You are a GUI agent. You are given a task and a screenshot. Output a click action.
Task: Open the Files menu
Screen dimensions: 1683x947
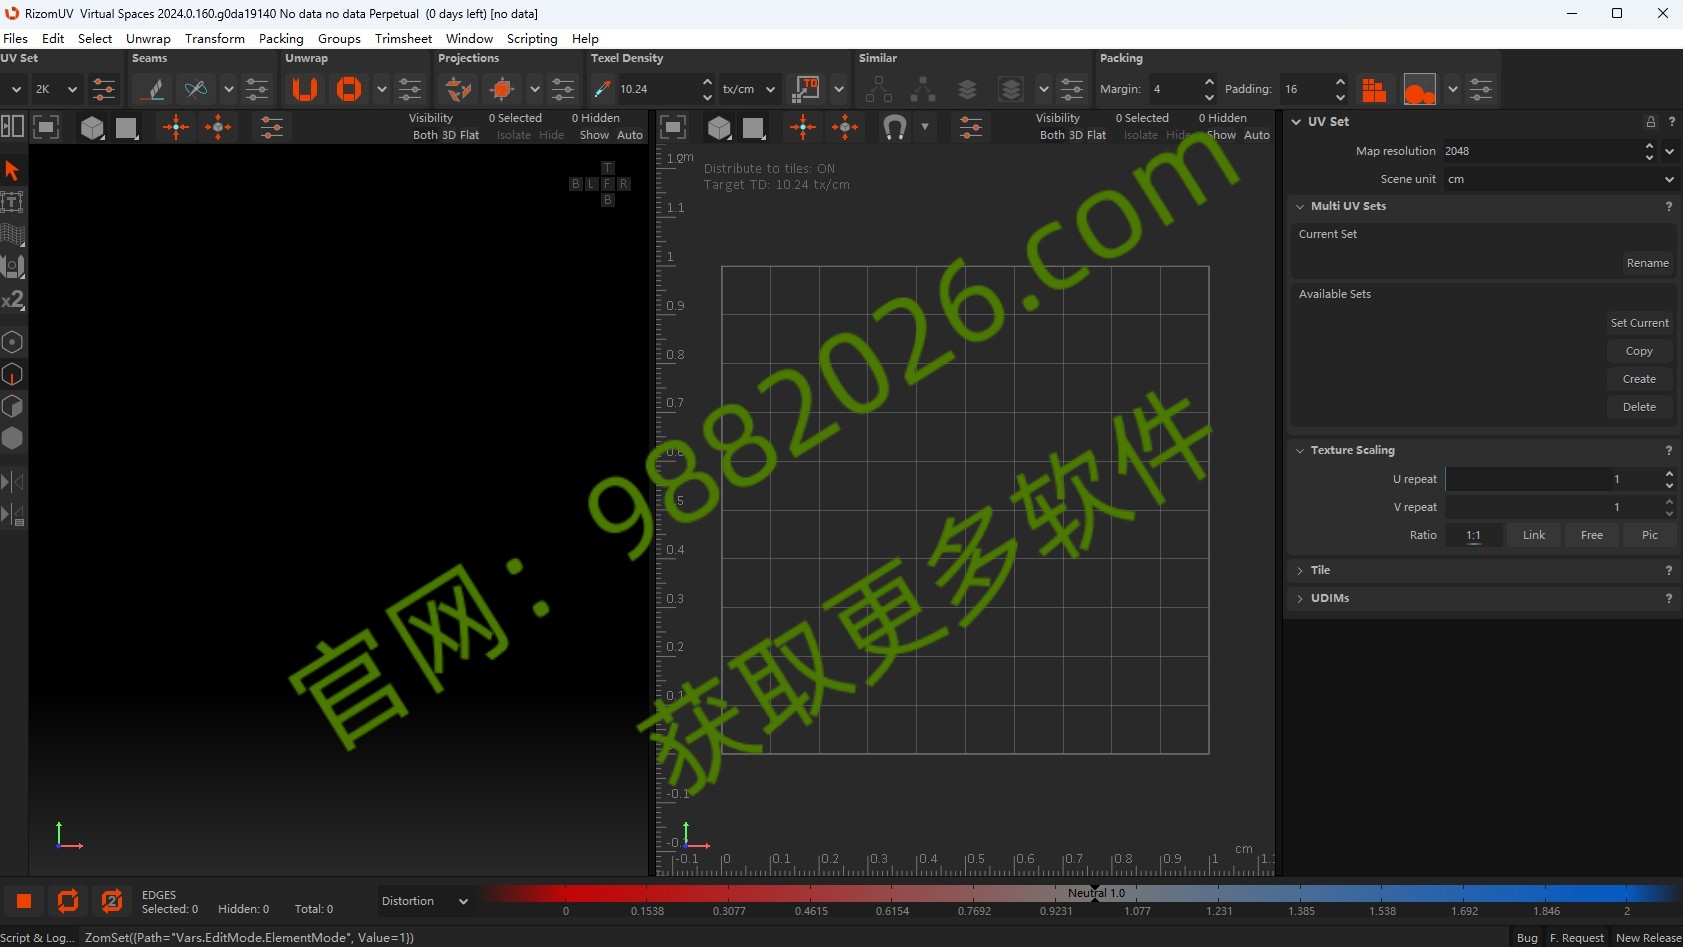(15, 38)
